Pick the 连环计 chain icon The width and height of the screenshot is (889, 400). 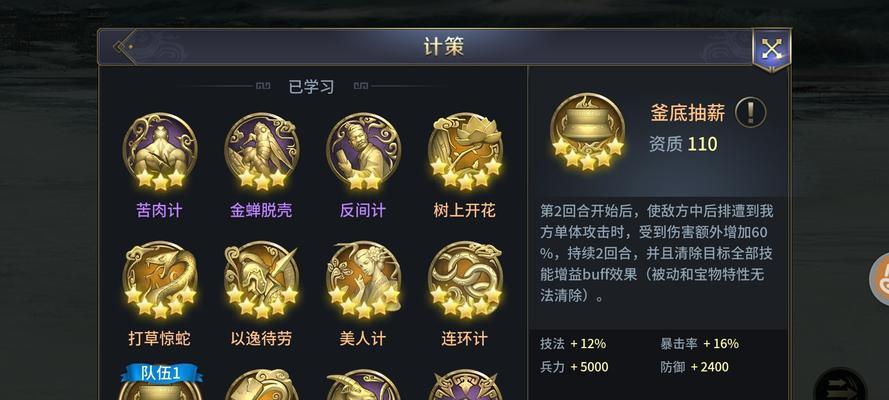(465, 279)
